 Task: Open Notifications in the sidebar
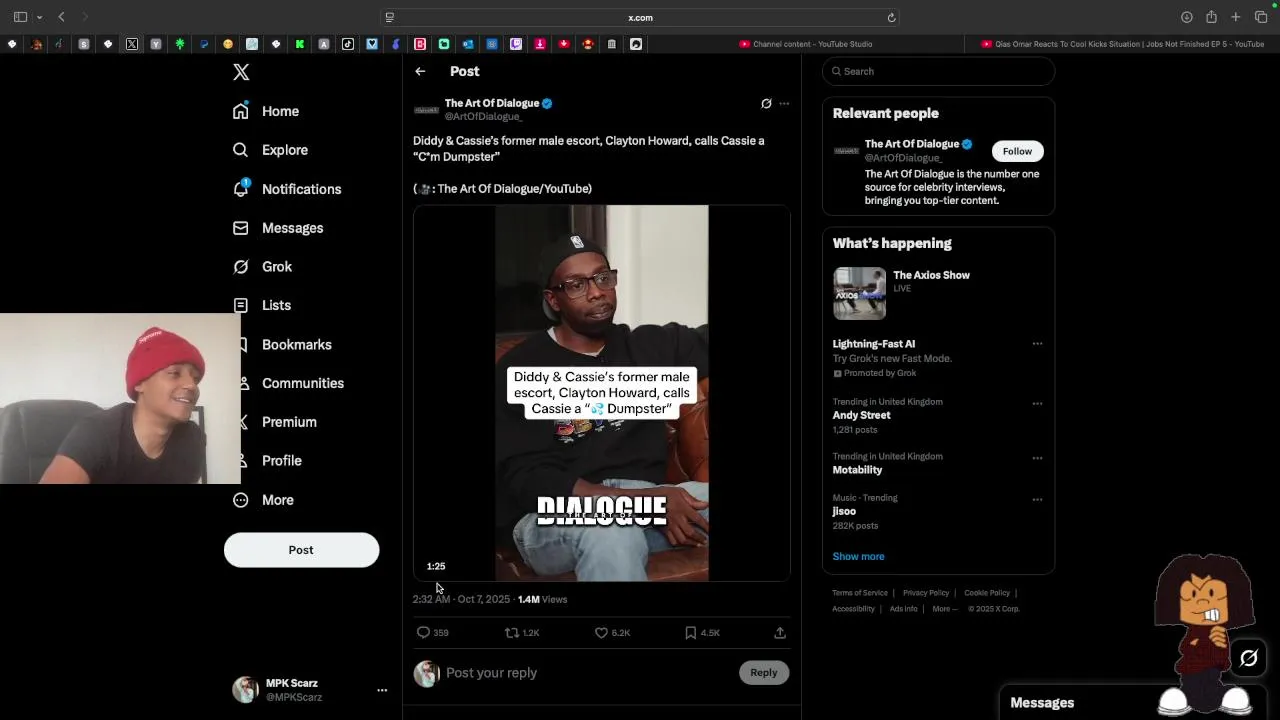pyautogui.click(x=287, y=189)
